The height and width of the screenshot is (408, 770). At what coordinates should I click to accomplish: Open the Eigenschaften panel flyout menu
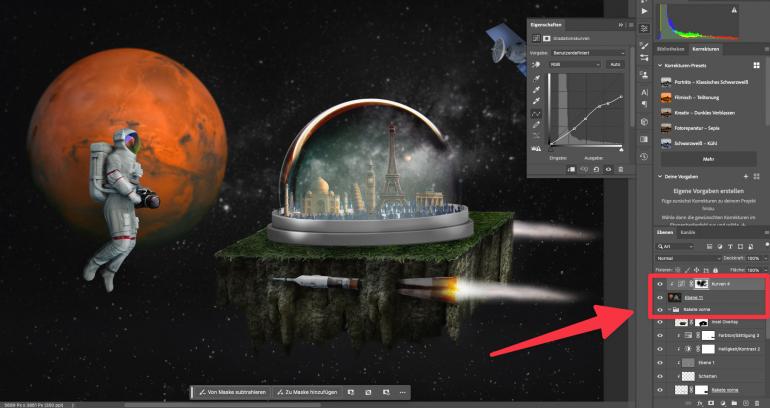631,25
